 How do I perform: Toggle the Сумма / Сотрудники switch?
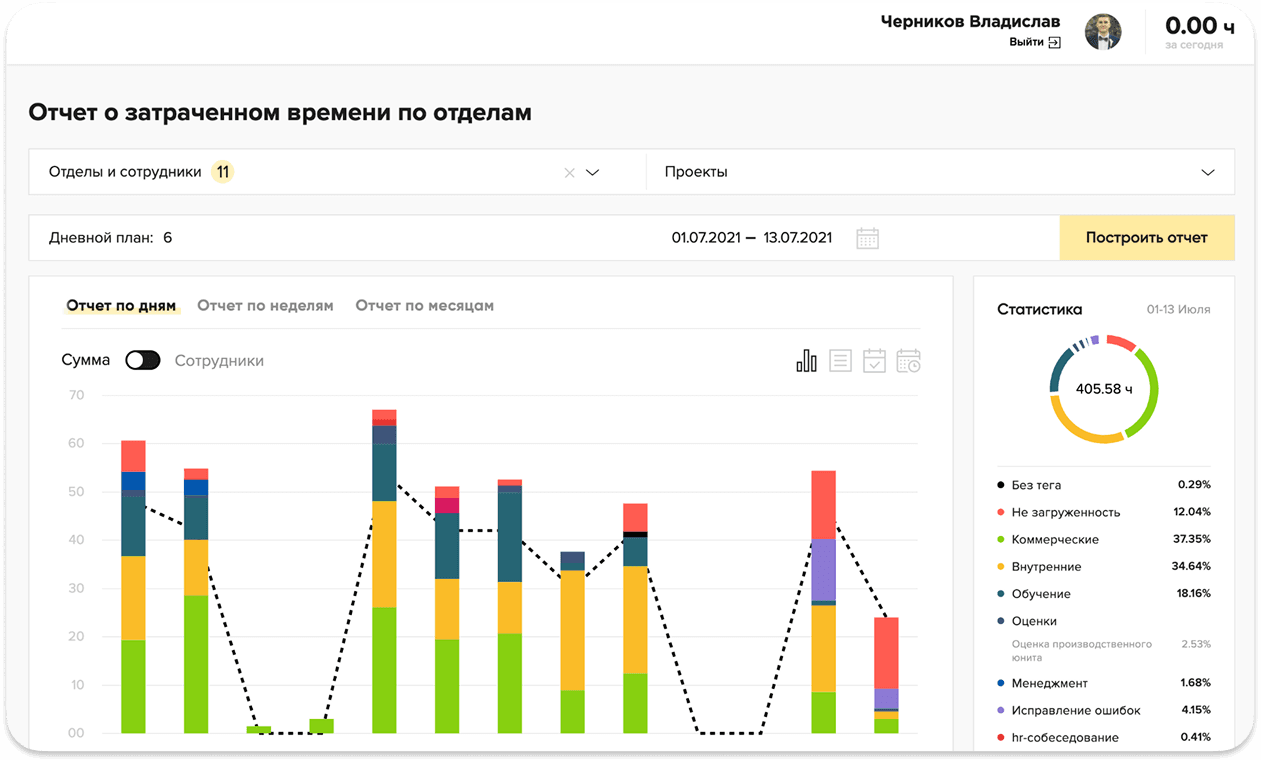click(143, 361)
